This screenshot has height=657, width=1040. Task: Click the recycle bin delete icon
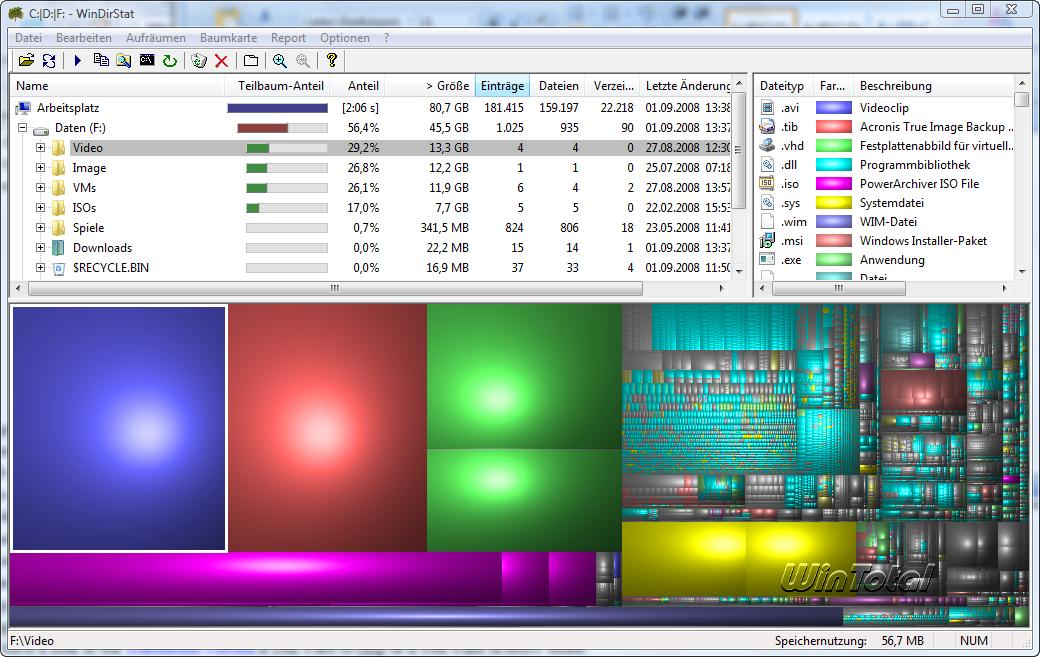199,61
